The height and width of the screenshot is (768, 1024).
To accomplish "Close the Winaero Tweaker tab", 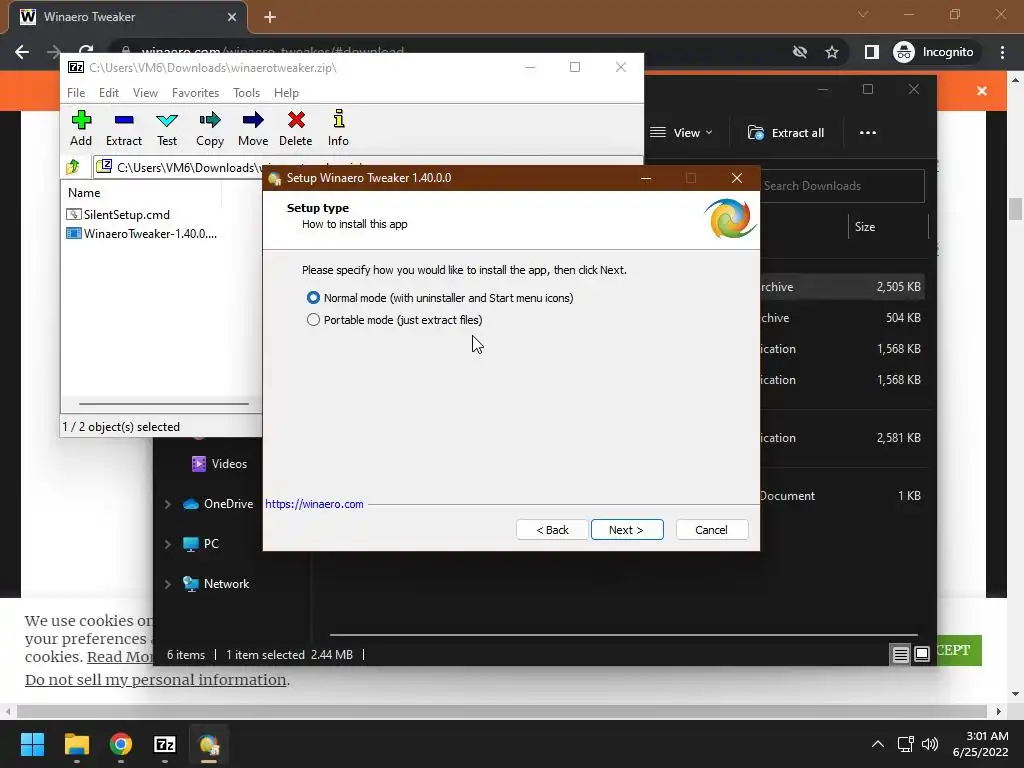I will point(232,17).
